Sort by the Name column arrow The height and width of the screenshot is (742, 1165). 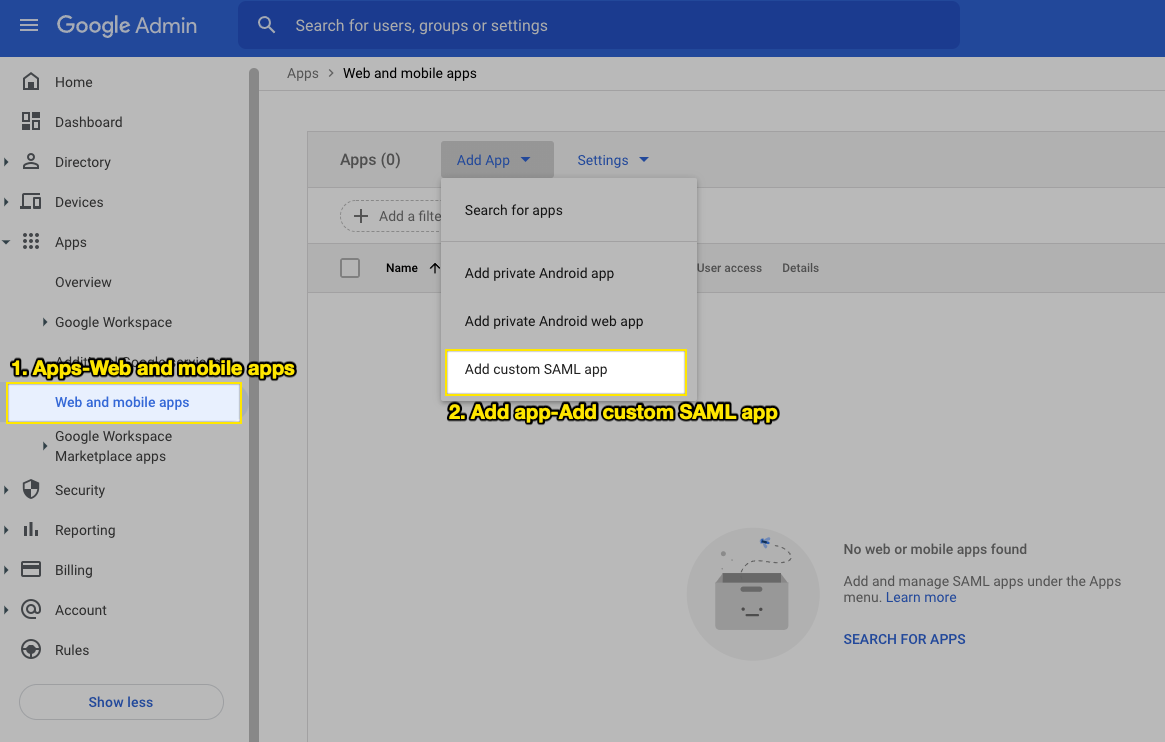point(435,268)
